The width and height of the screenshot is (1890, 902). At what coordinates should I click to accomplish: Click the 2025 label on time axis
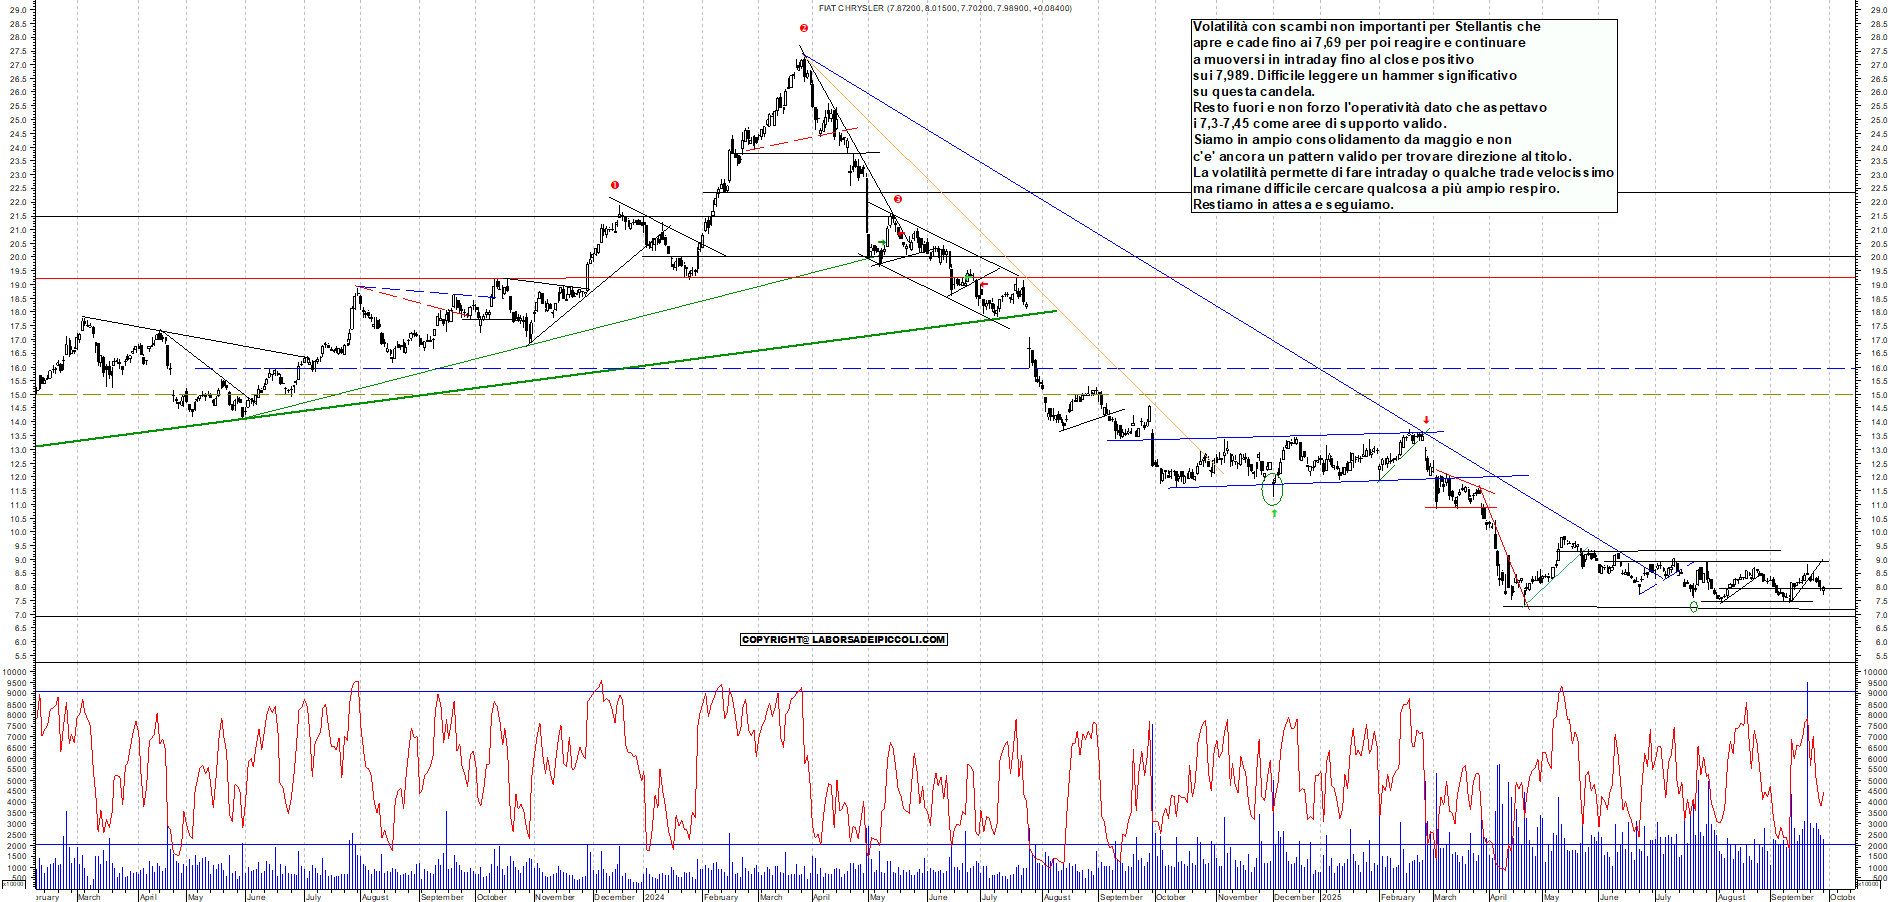(1330, 897)
